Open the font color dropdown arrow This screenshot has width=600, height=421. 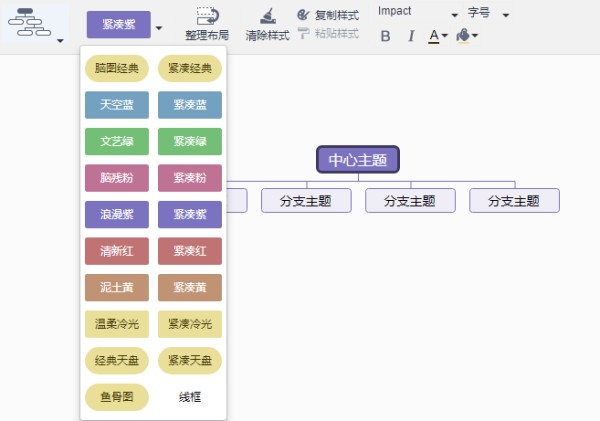tap(445, 36)
